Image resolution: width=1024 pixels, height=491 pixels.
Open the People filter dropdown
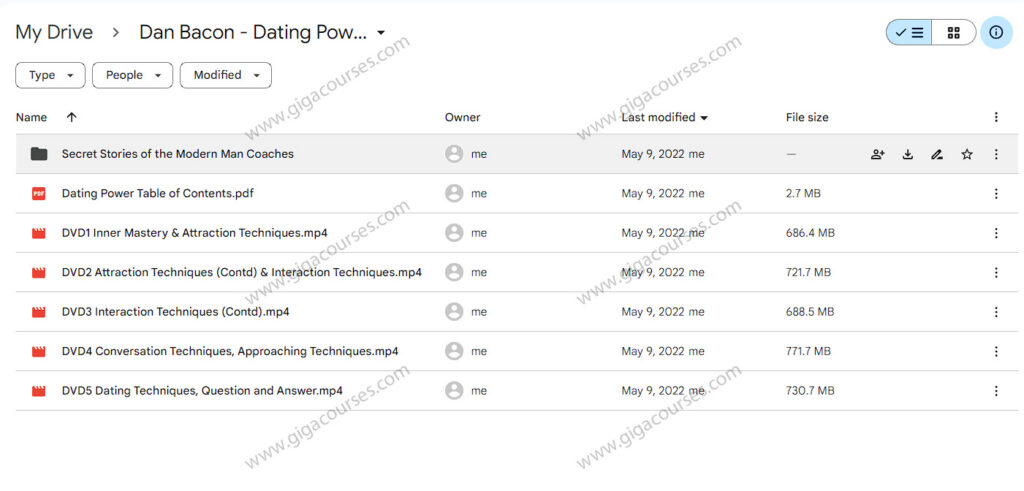coord(132,75)
